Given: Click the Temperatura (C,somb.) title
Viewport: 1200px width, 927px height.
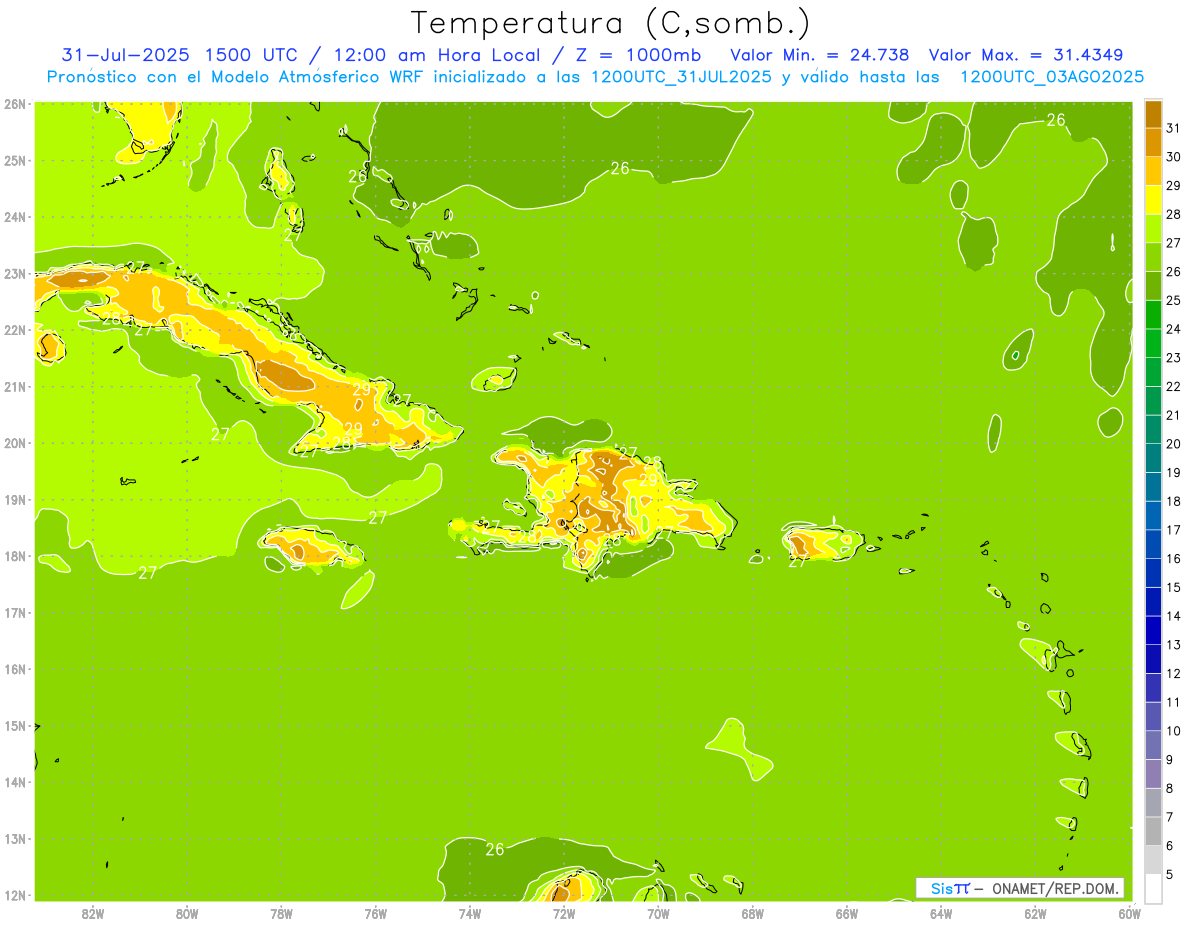Looking at the screenshot, I should [611, 23].
